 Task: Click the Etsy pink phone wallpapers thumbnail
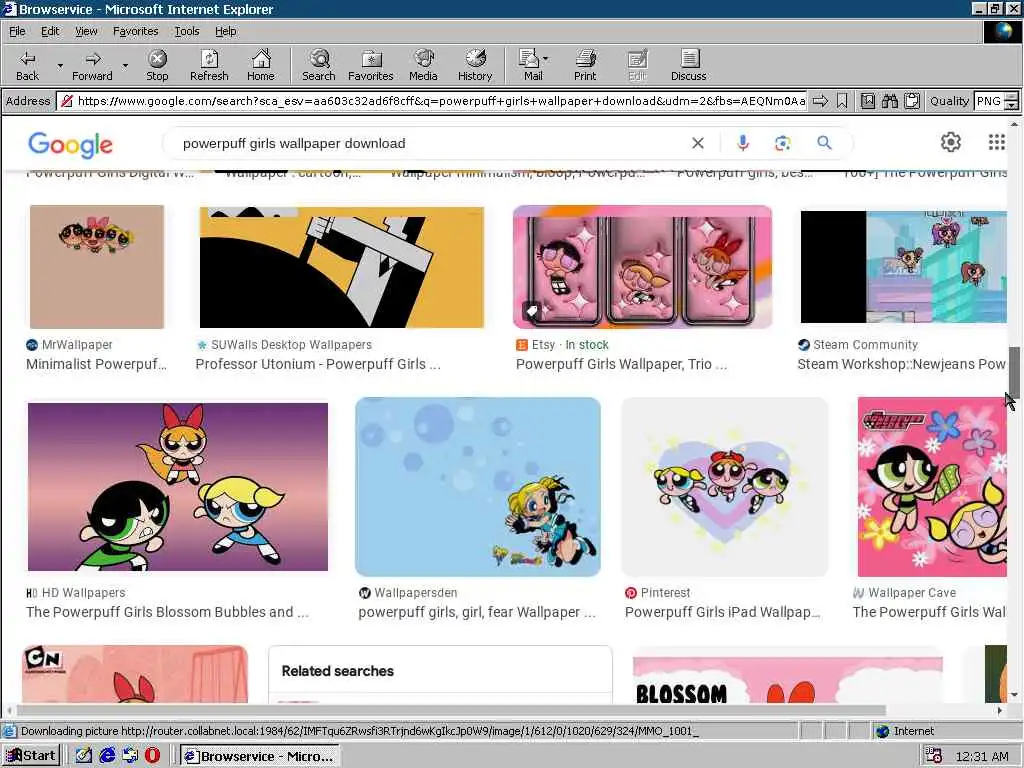click(643, 266)
